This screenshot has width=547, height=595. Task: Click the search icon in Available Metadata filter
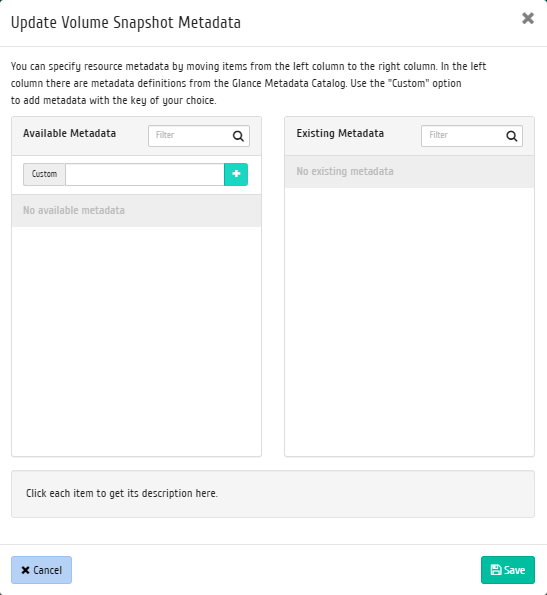(238, 136)
